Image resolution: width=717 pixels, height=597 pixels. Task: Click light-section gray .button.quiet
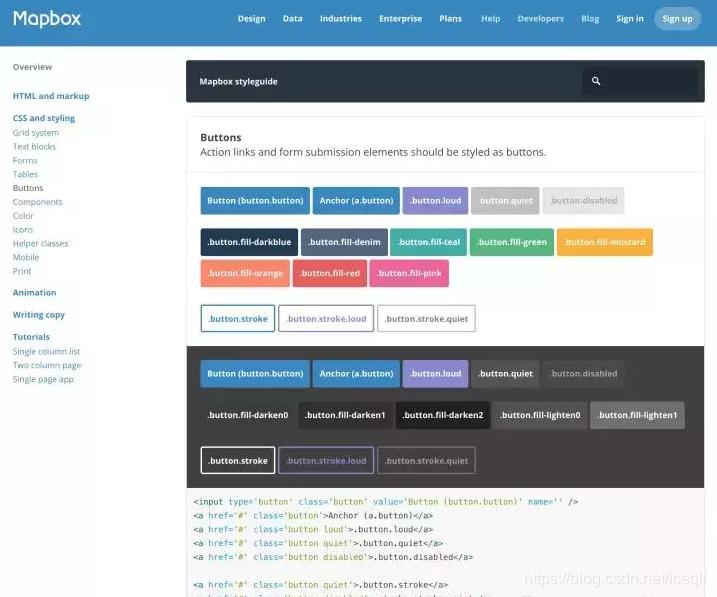[x=505, y=201]
